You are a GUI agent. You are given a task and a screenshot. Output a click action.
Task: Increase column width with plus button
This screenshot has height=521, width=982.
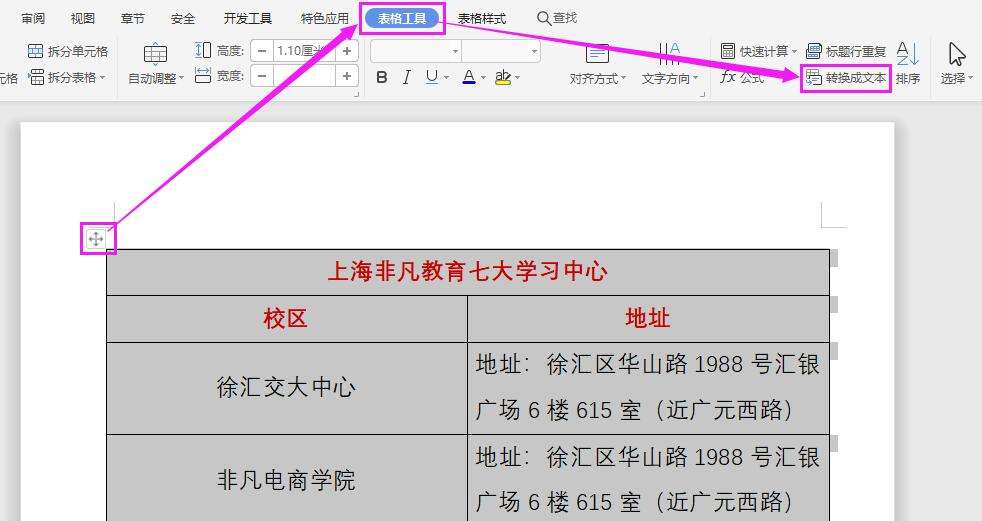click(x=347, y=76)
